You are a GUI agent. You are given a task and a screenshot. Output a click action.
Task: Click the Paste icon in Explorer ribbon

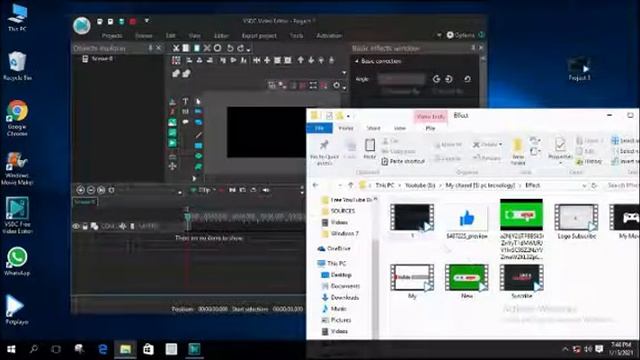click(x=370, y=145)
